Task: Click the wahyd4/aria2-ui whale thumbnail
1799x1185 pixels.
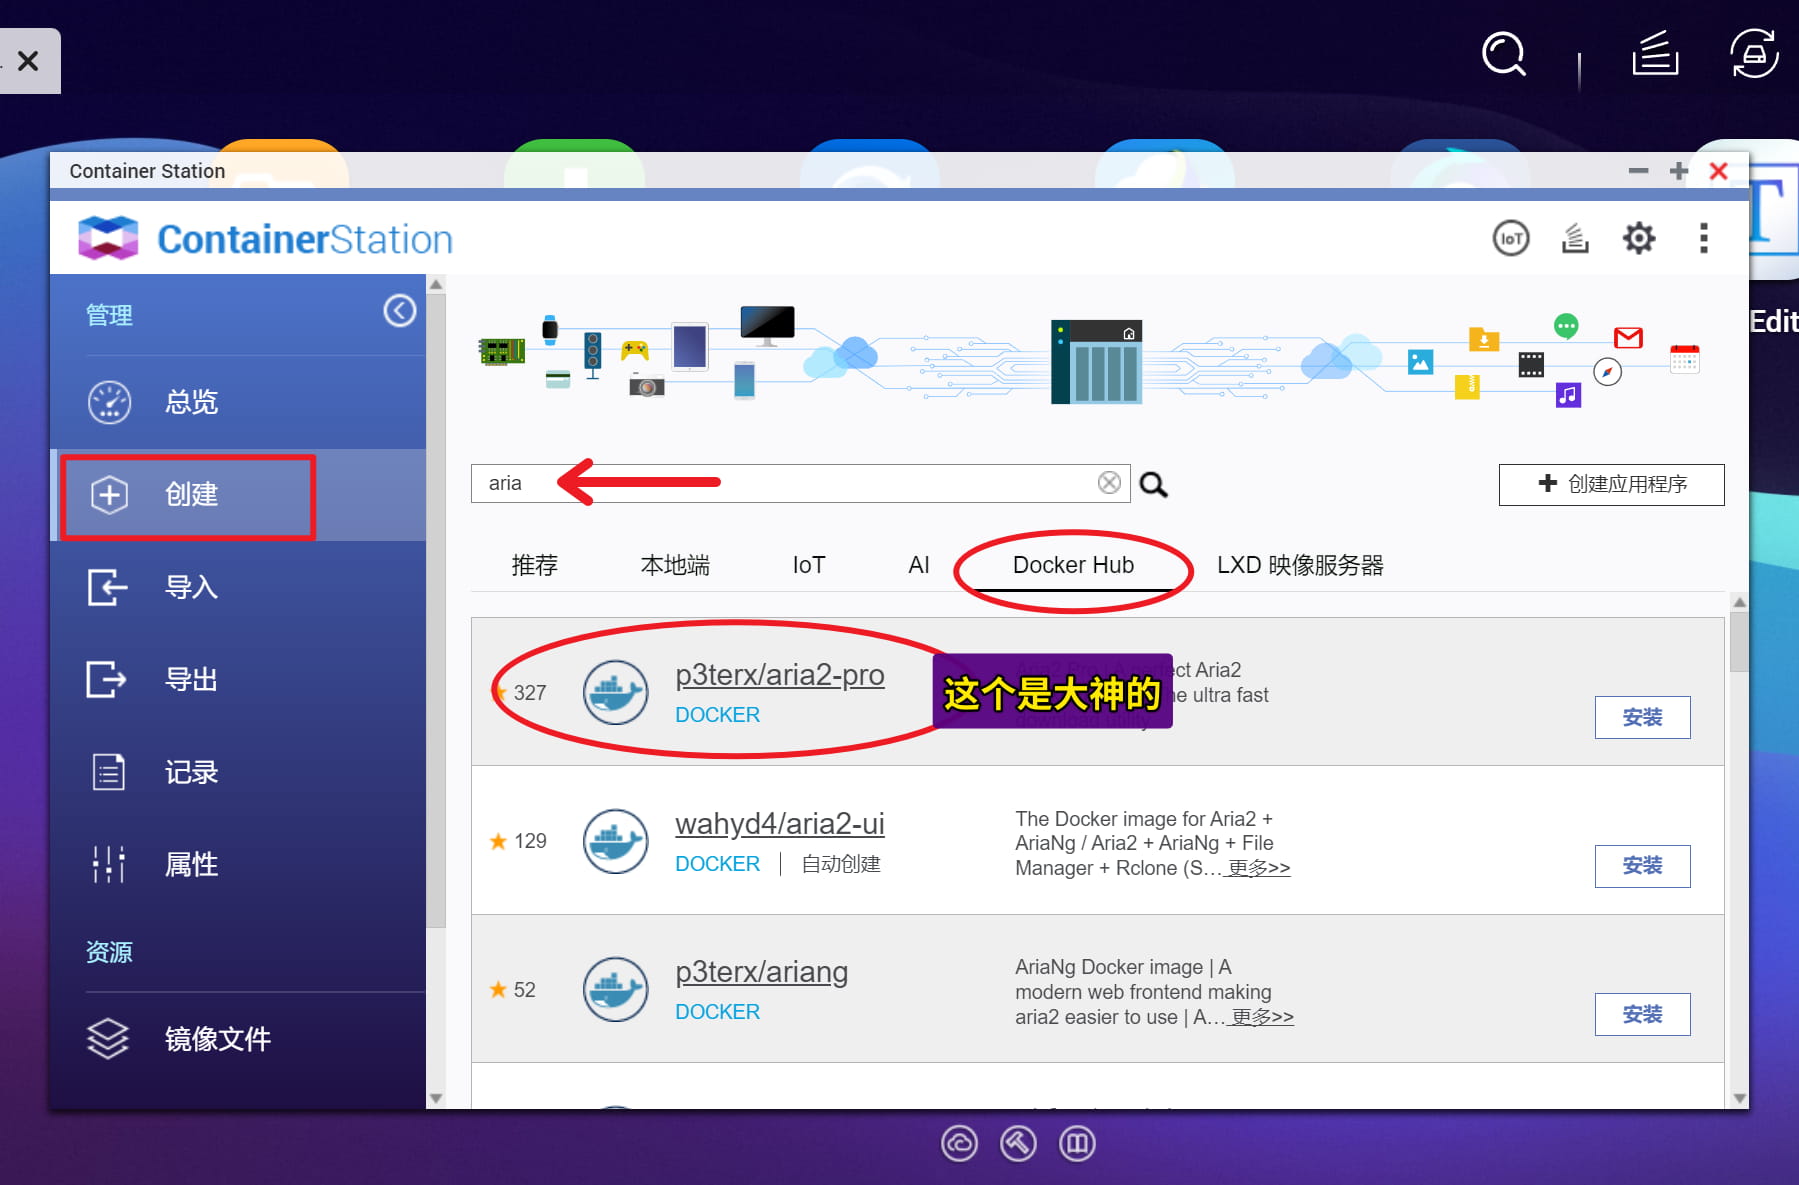Action: [x=615, y=841]
